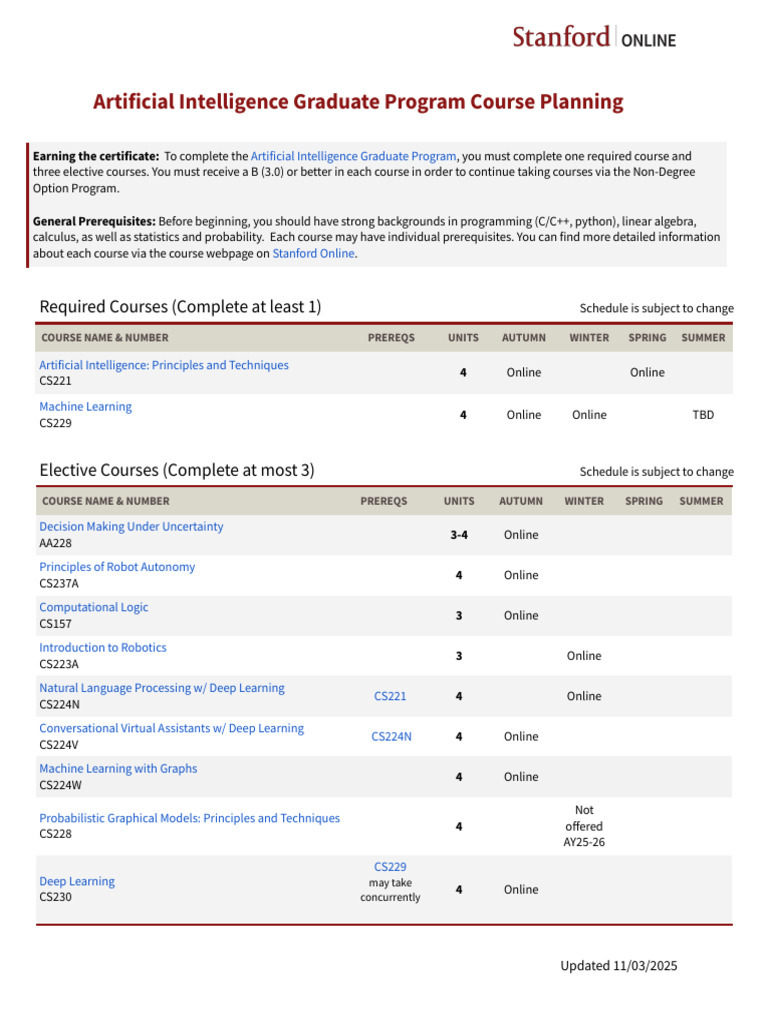The image size is (768, 1024).
Task: Click the Autumn Online cell for Deep Learning
Action: 521,889
